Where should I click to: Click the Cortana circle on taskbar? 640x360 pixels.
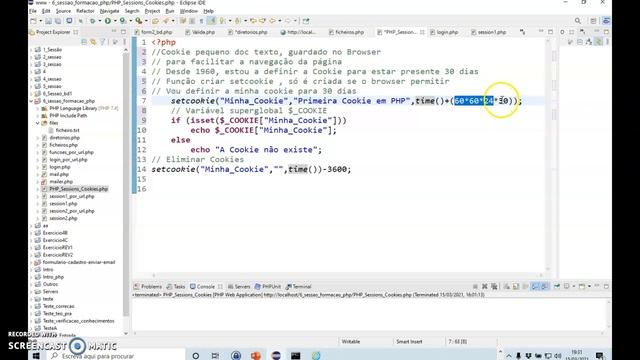(x=196, y=356)
